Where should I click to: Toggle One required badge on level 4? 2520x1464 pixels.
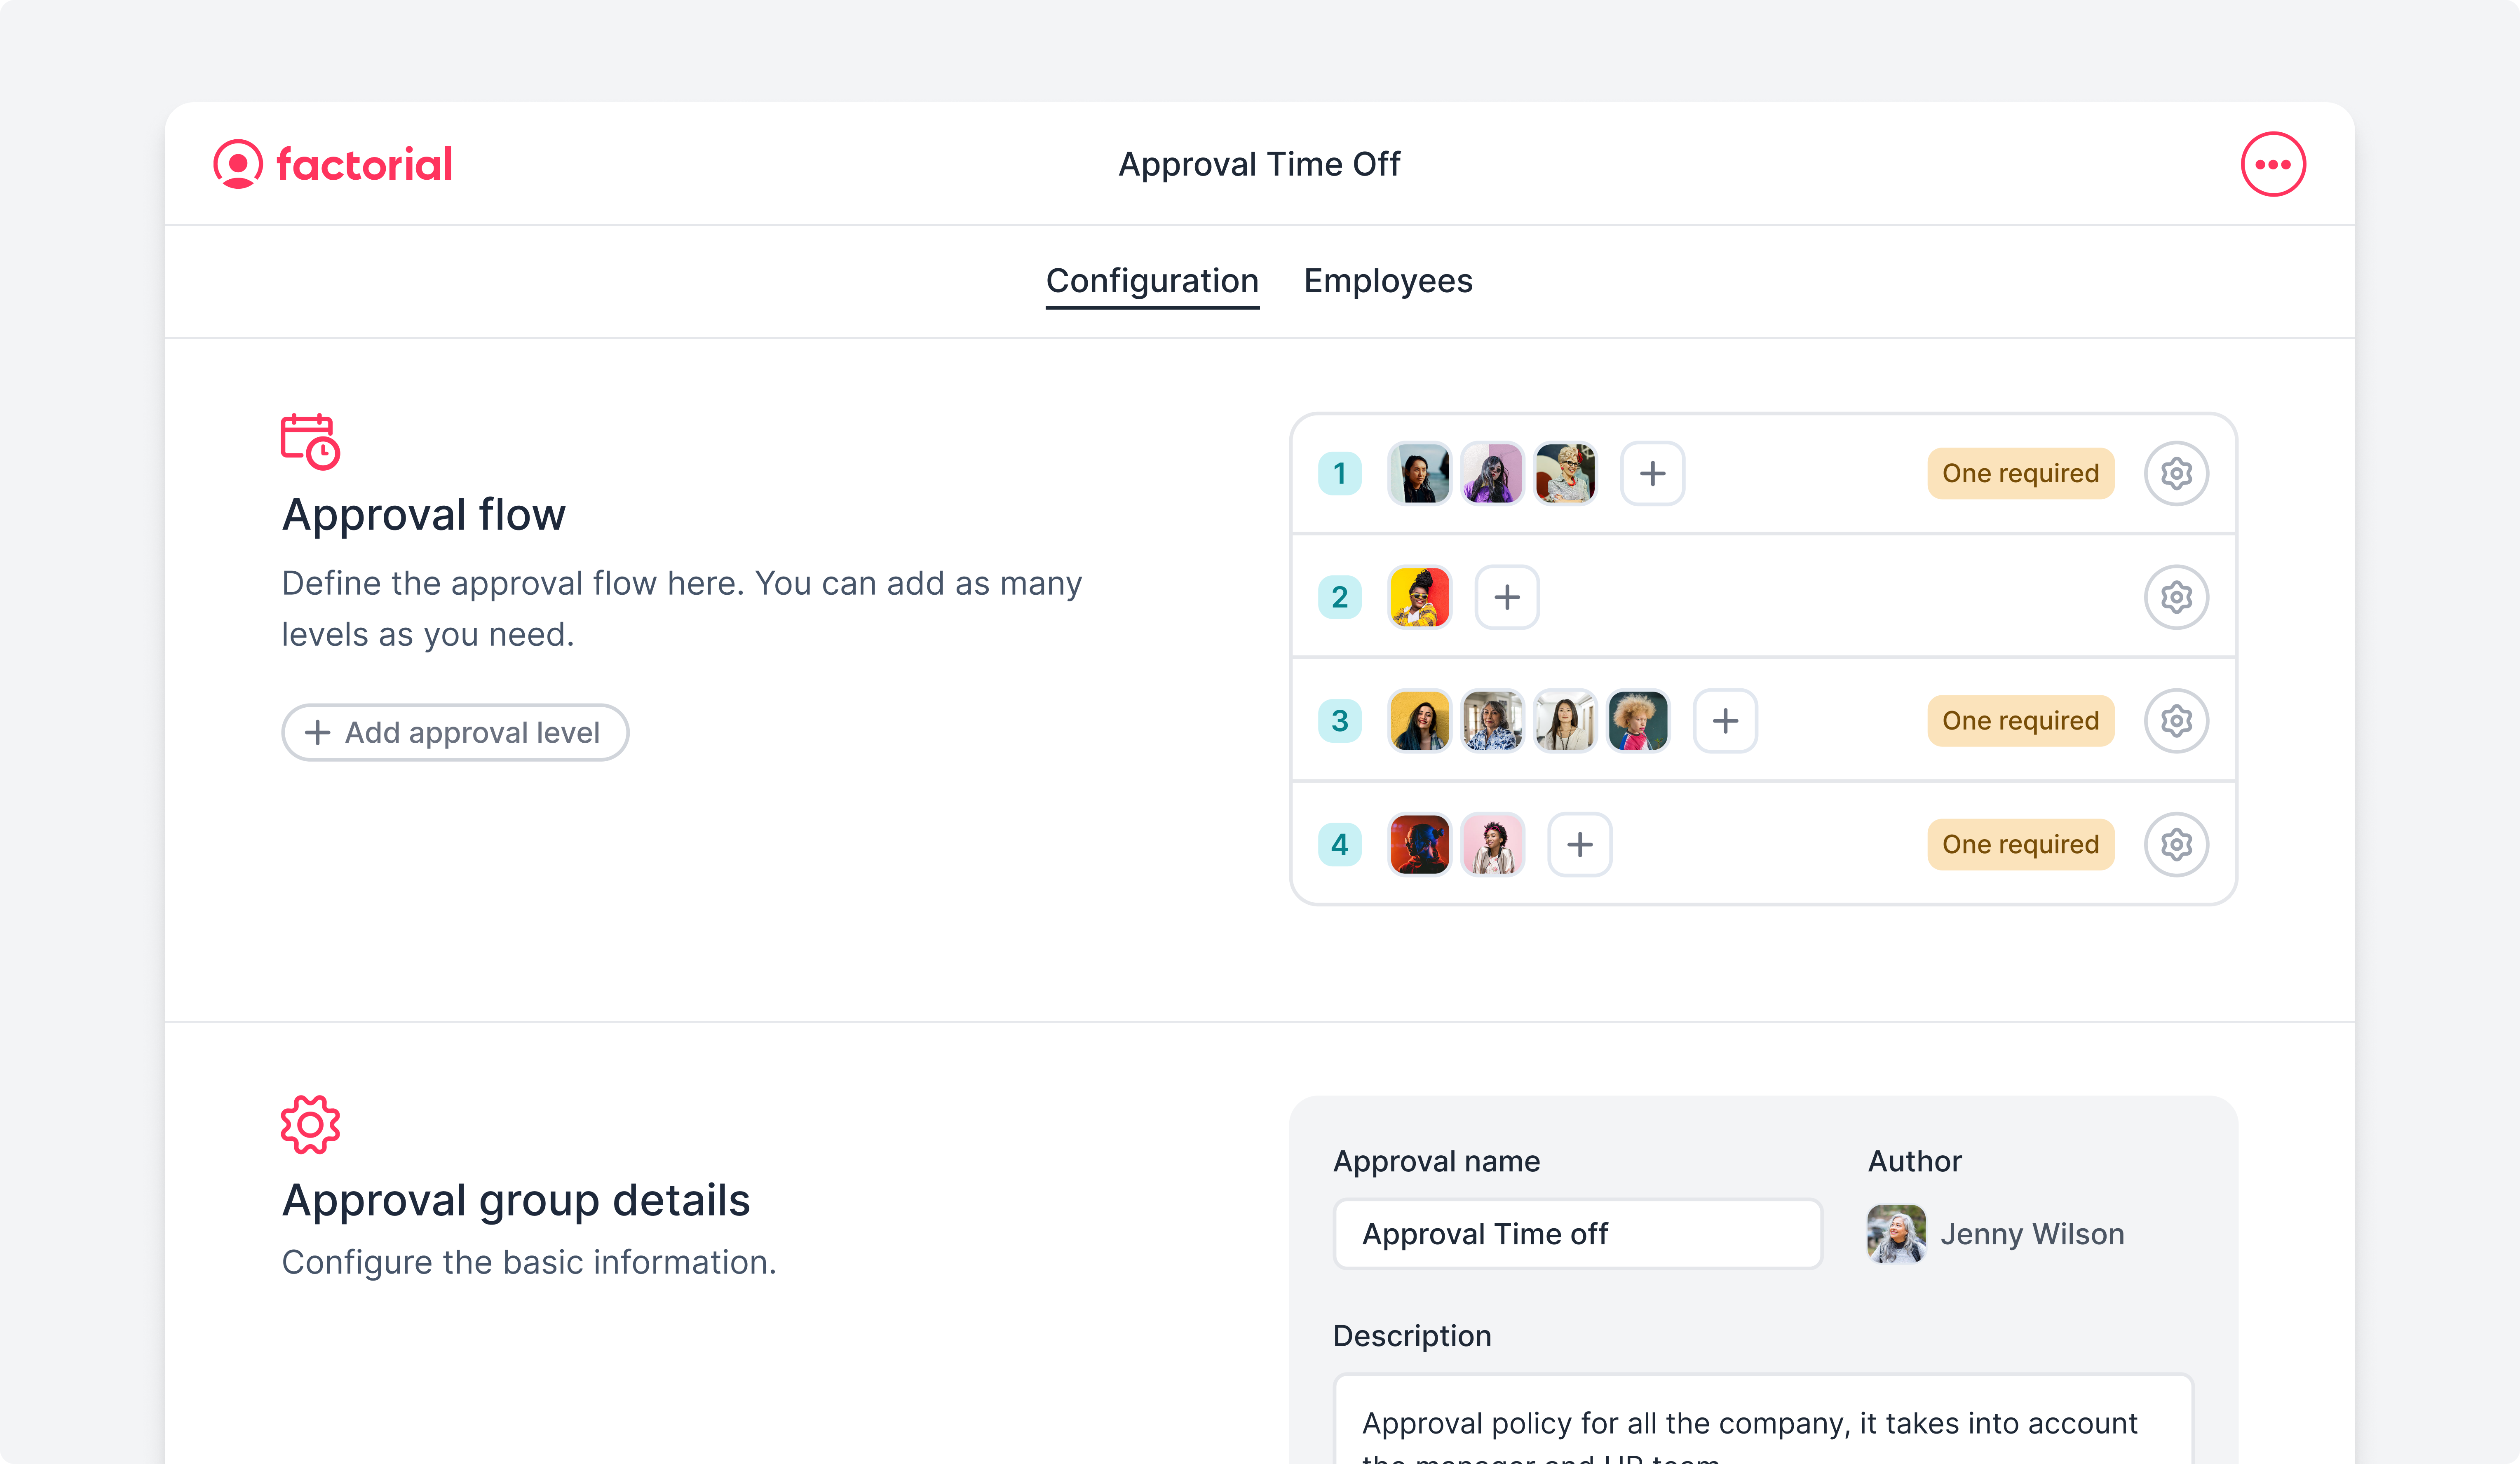click(2020, 844)
